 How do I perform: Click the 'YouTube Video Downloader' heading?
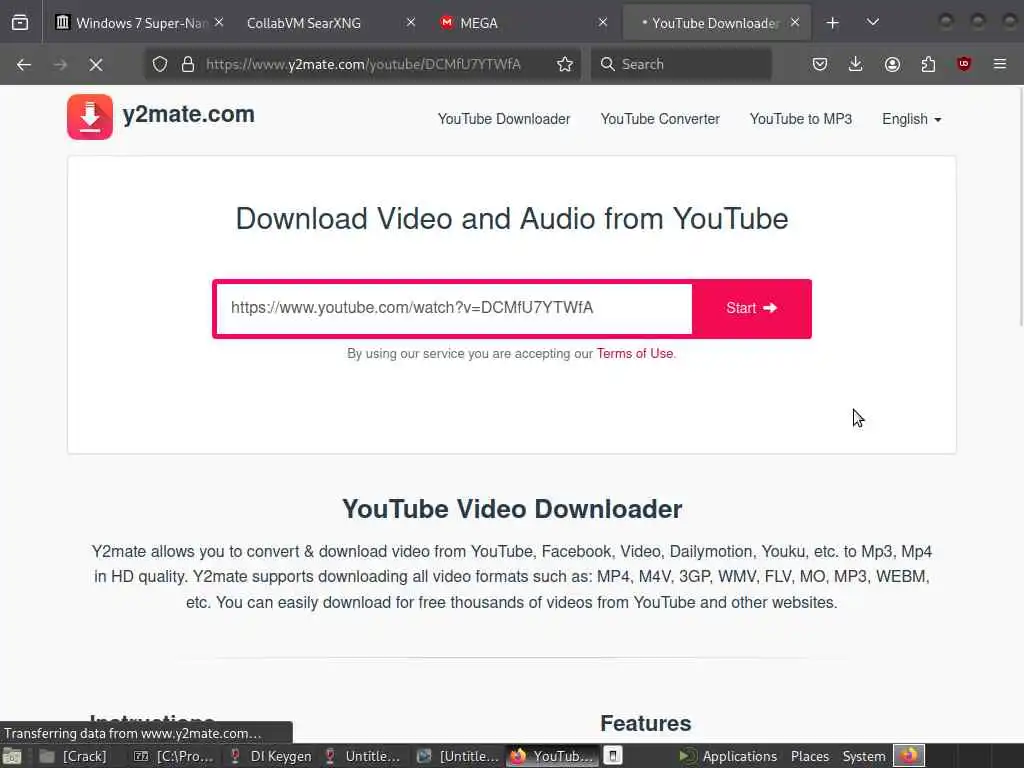tap(512, 509)
